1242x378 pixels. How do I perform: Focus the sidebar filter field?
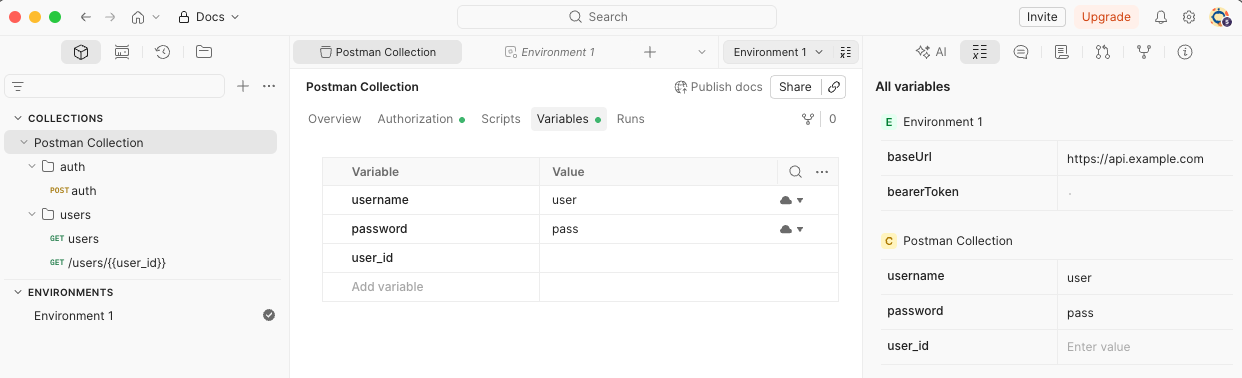115,87
